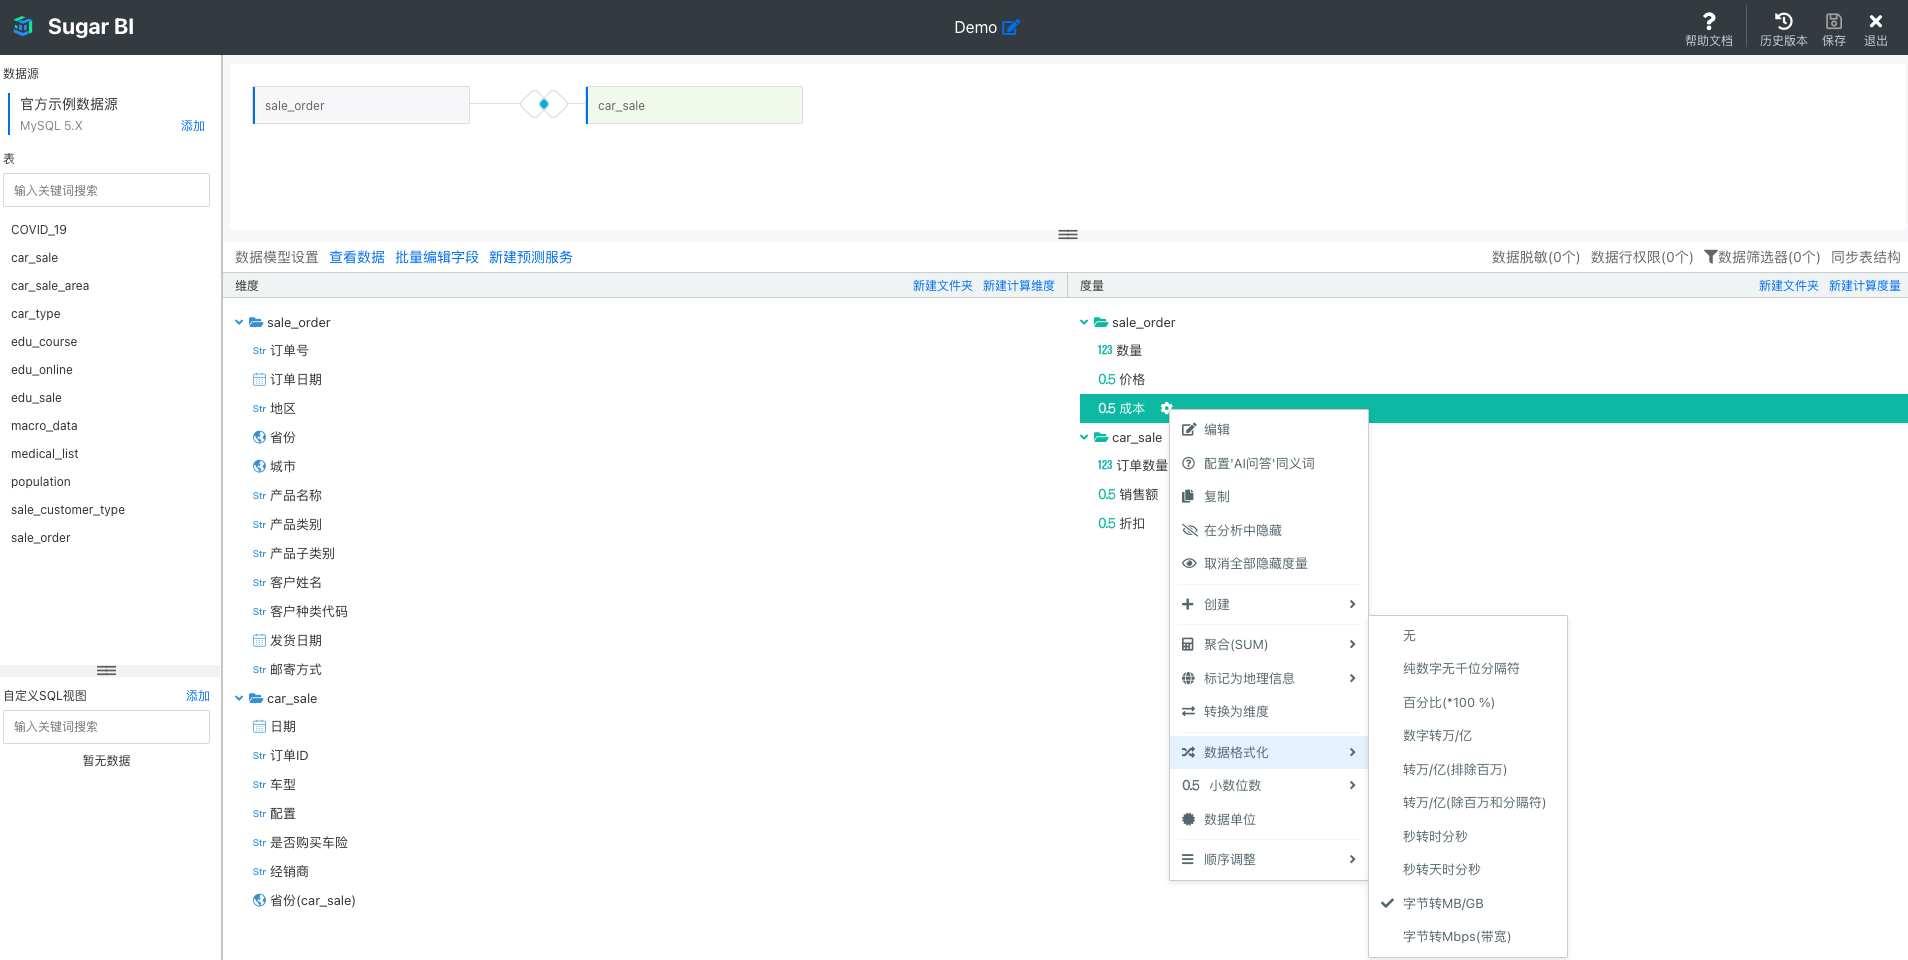Click the 123 icon of 订单数量

click(x=1105, y=465)
